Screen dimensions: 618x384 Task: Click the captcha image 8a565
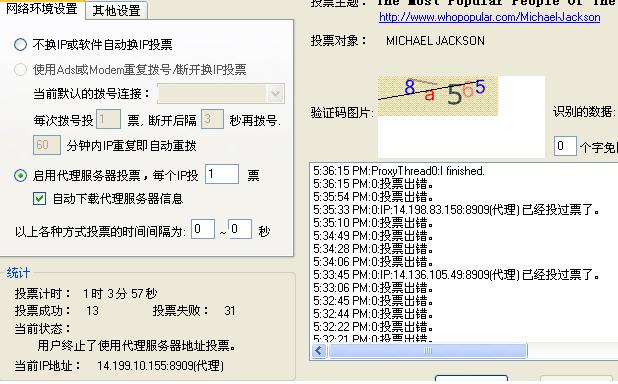(437, 96)
